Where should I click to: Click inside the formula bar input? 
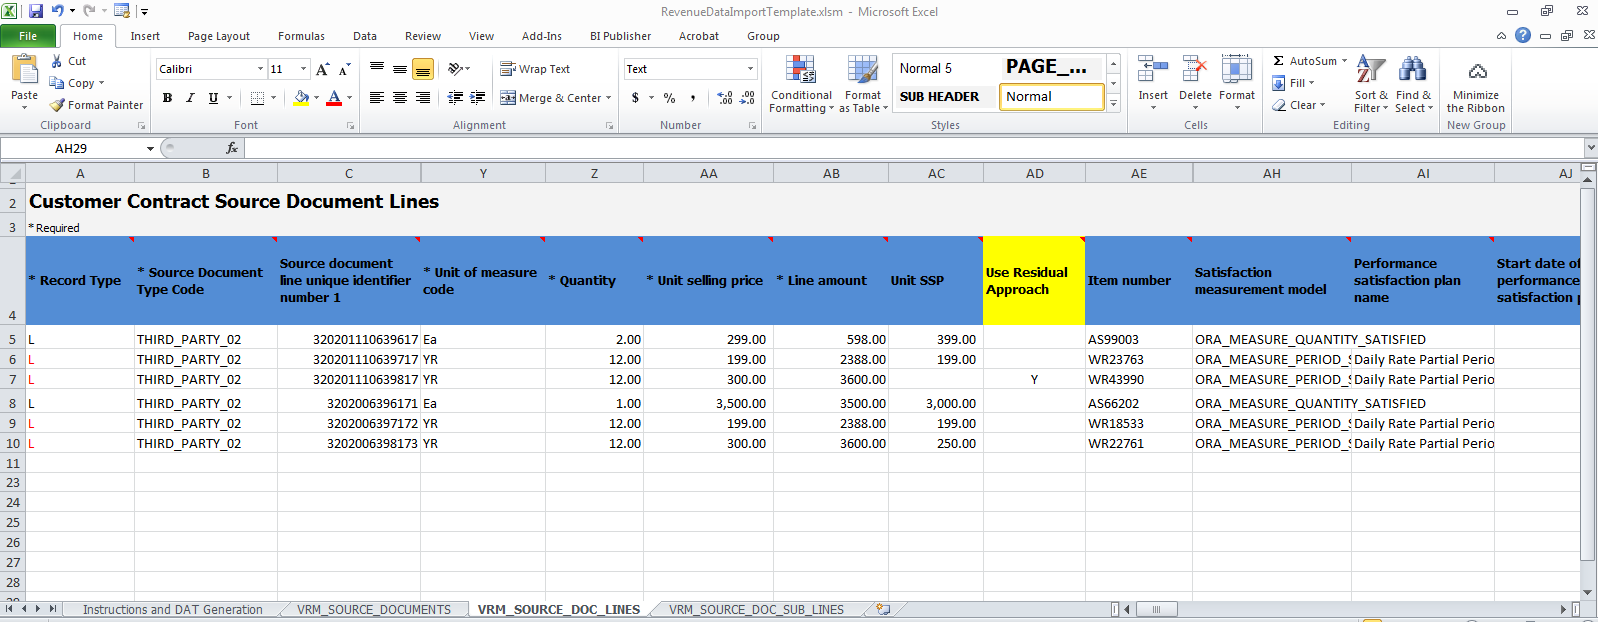[900, 148]
